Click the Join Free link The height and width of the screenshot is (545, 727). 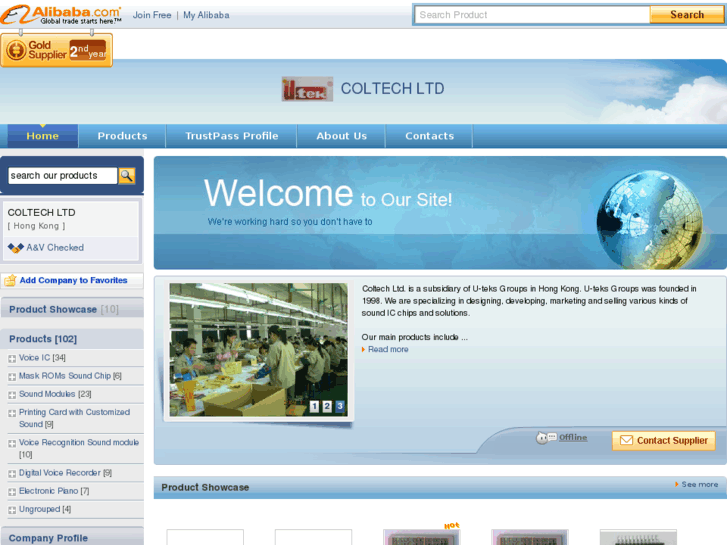tap(152, 15)
